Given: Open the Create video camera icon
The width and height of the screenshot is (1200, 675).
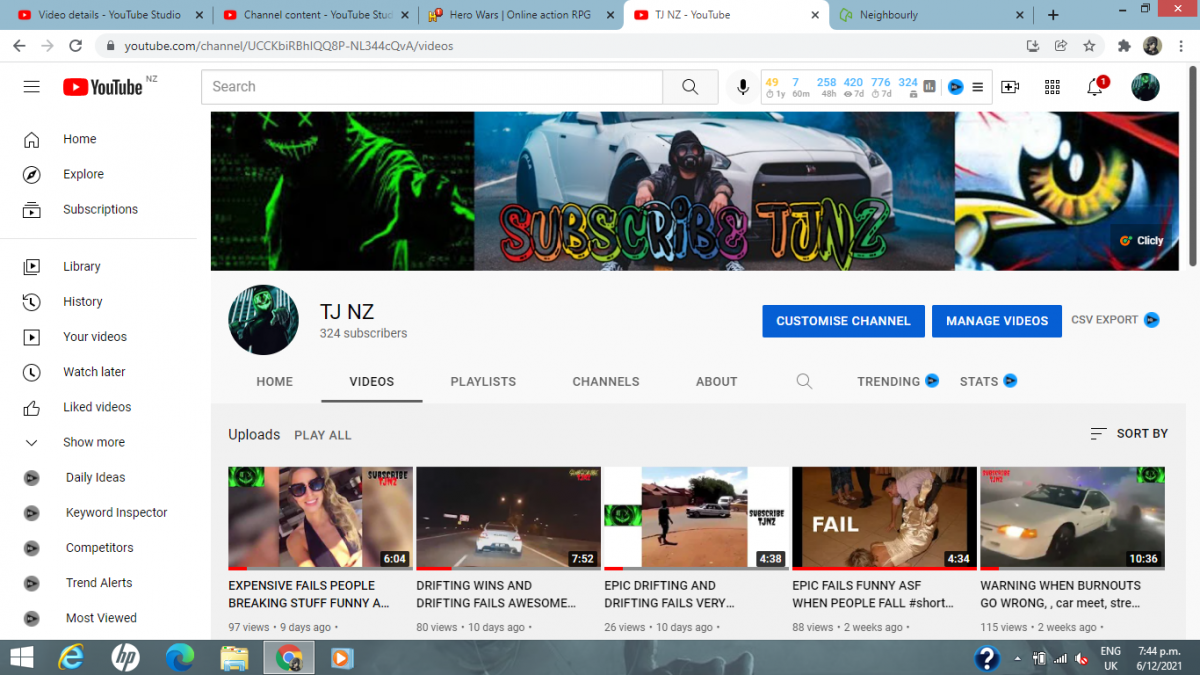Looking at the screenshot, I should tap(1010, 87).
